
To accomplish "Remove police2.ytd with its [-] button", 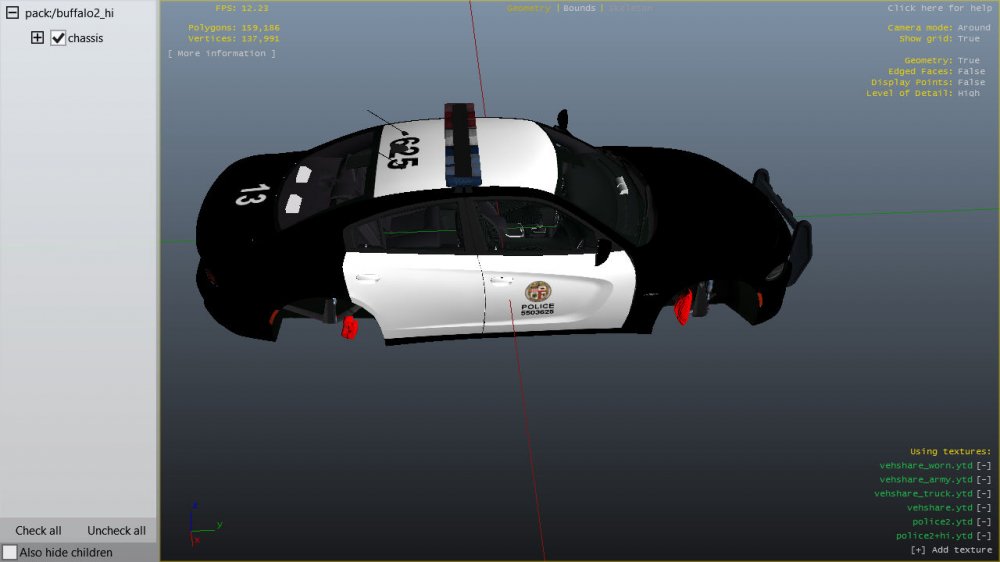I will [x=984, y=522].
